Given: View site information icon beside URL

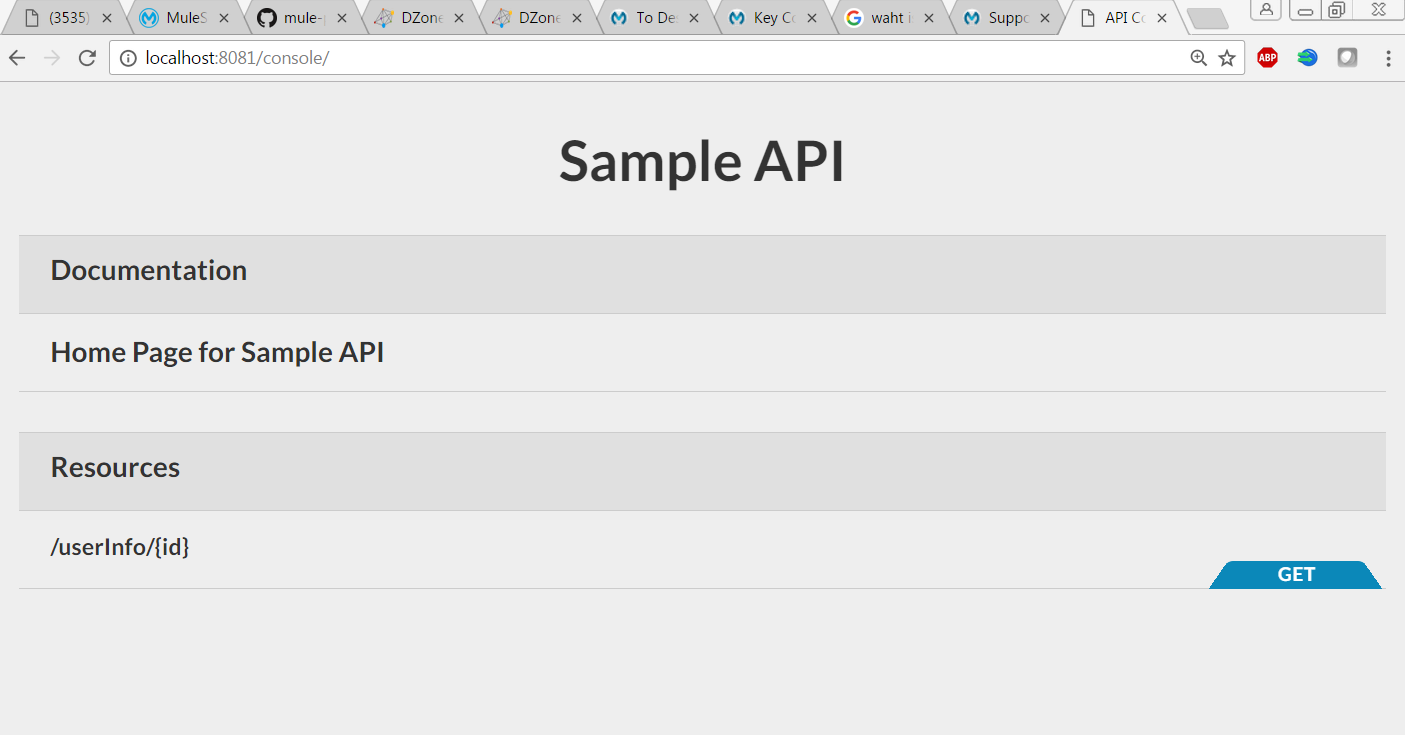Looking at the screenshot, I should (128, 58).
